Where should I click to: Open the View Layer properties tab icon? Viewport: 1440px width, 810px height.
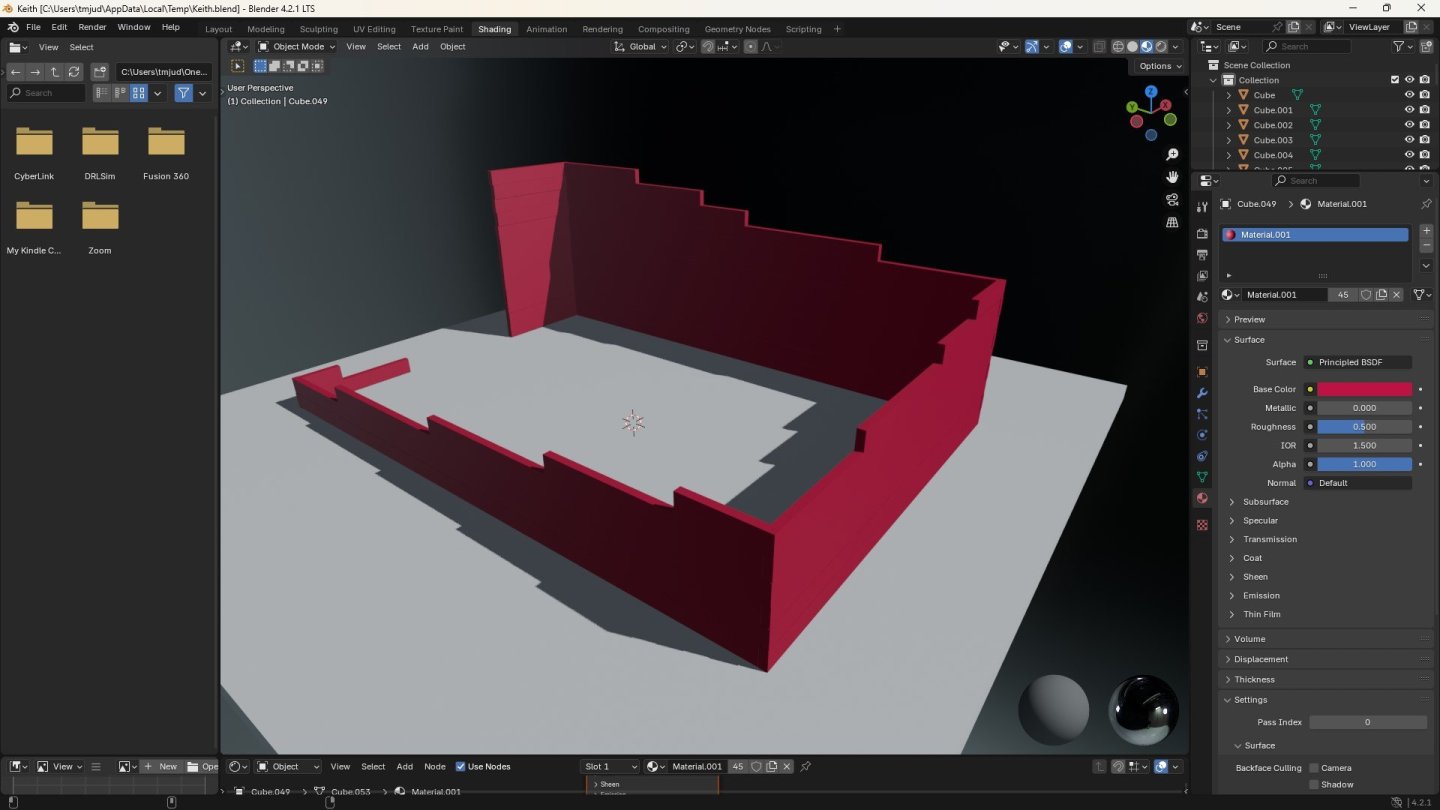(1202, 276)
